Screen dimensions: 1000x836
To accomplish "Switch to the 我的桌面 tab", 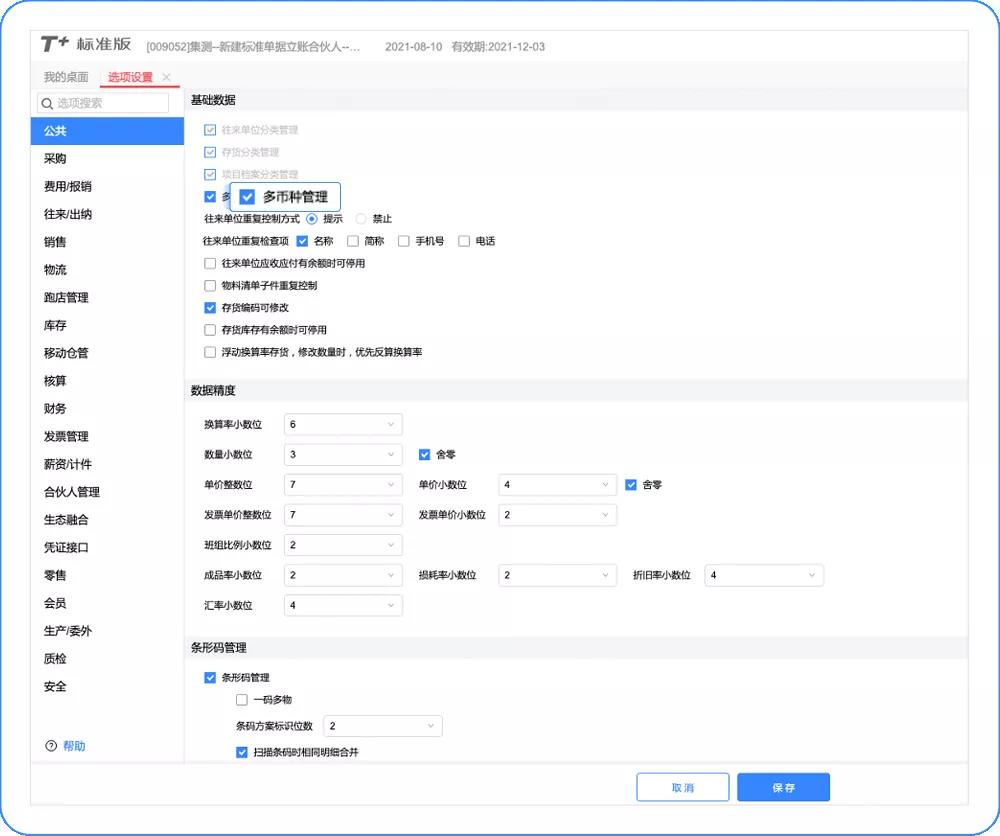I will click(66, 77).
